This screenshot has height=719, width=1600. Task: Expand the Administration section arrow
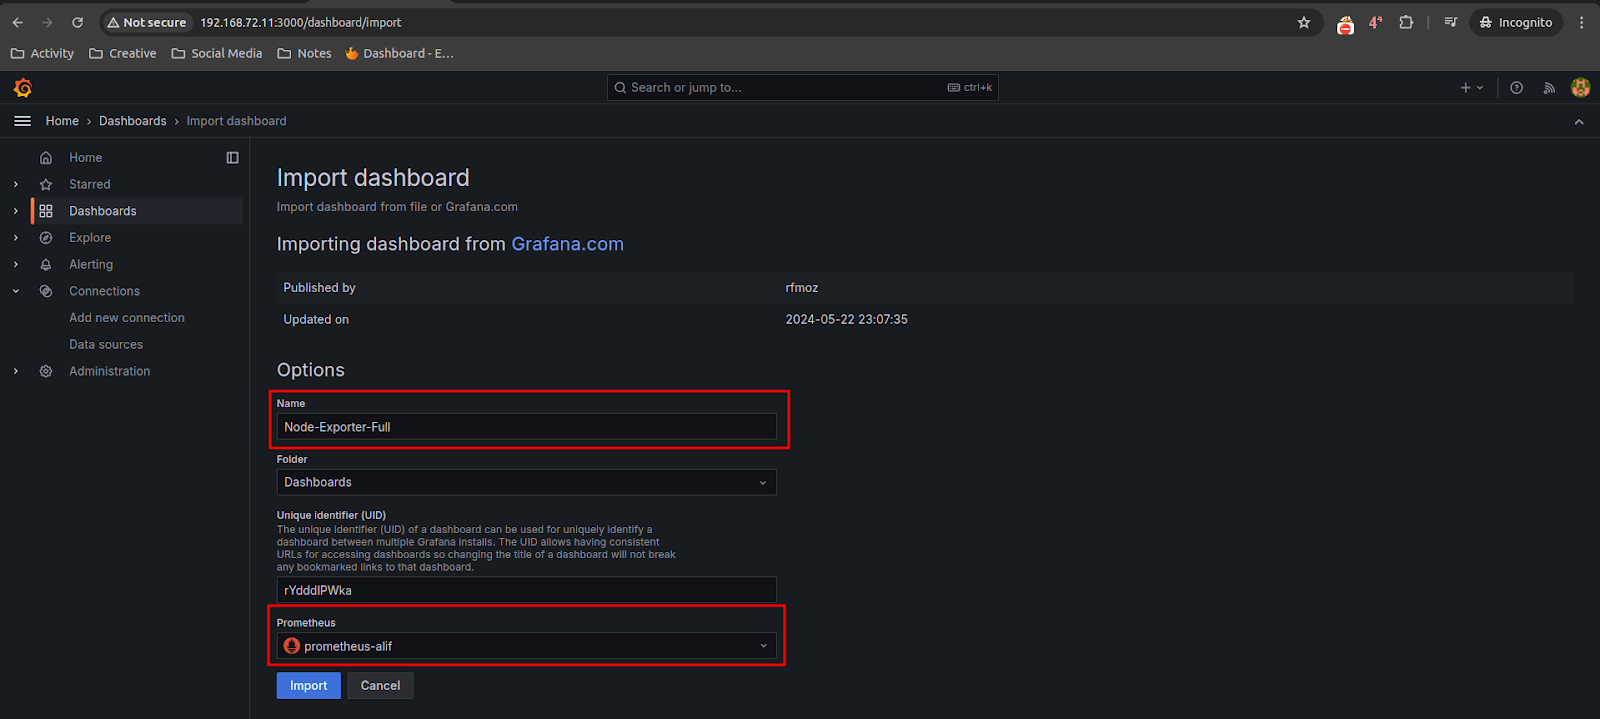click(16, 371)
